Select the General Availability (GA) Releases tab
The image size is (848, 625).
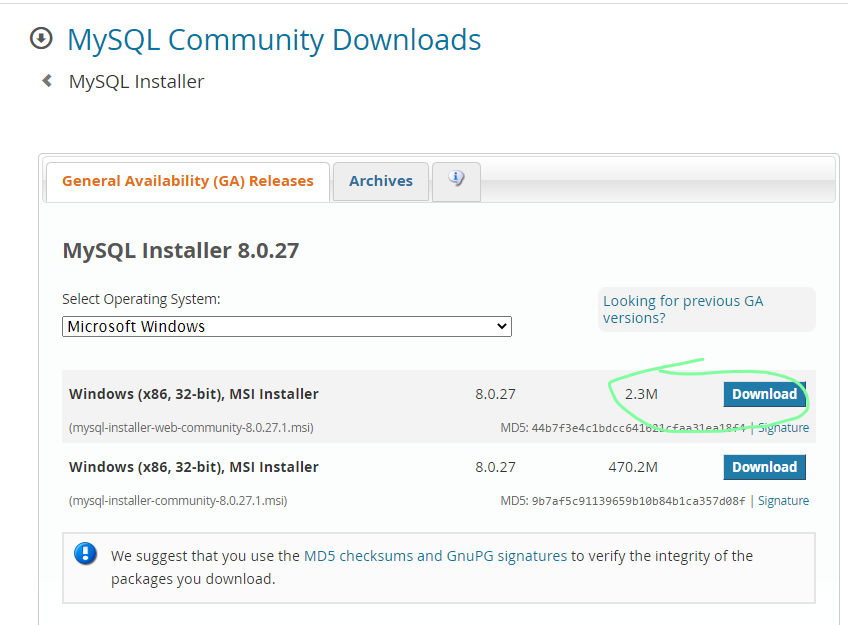pyautogui.click(x=188, y=181)
